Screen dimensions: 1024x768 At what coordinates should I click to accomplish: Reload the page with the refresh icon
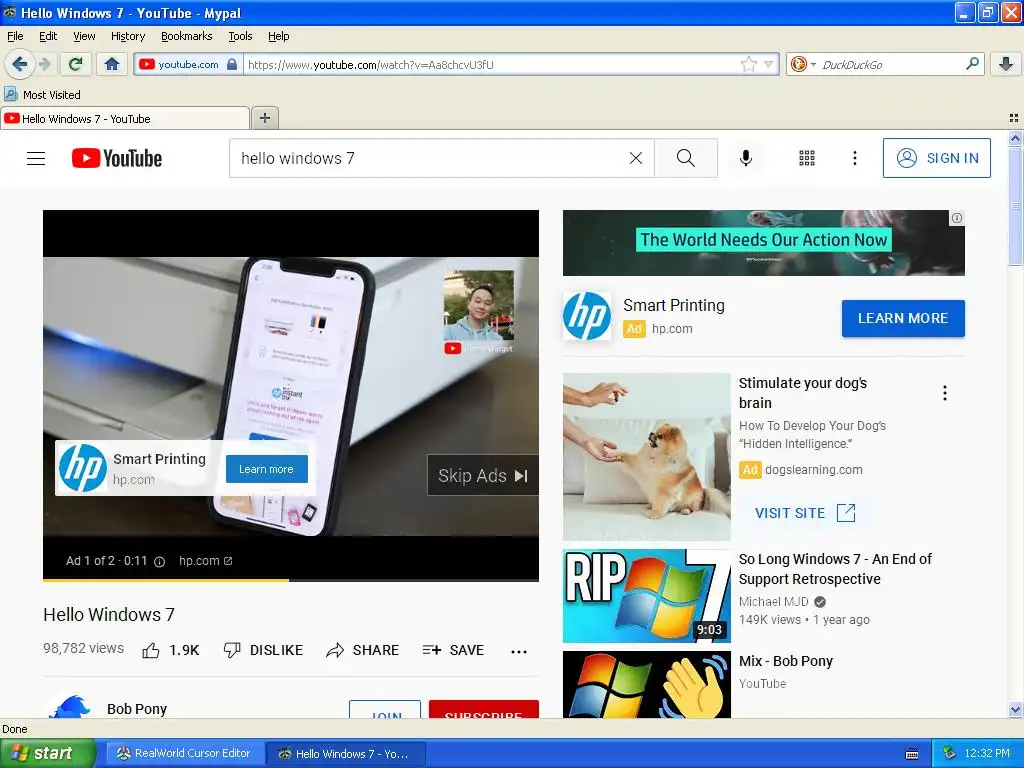tap(76, 64)
